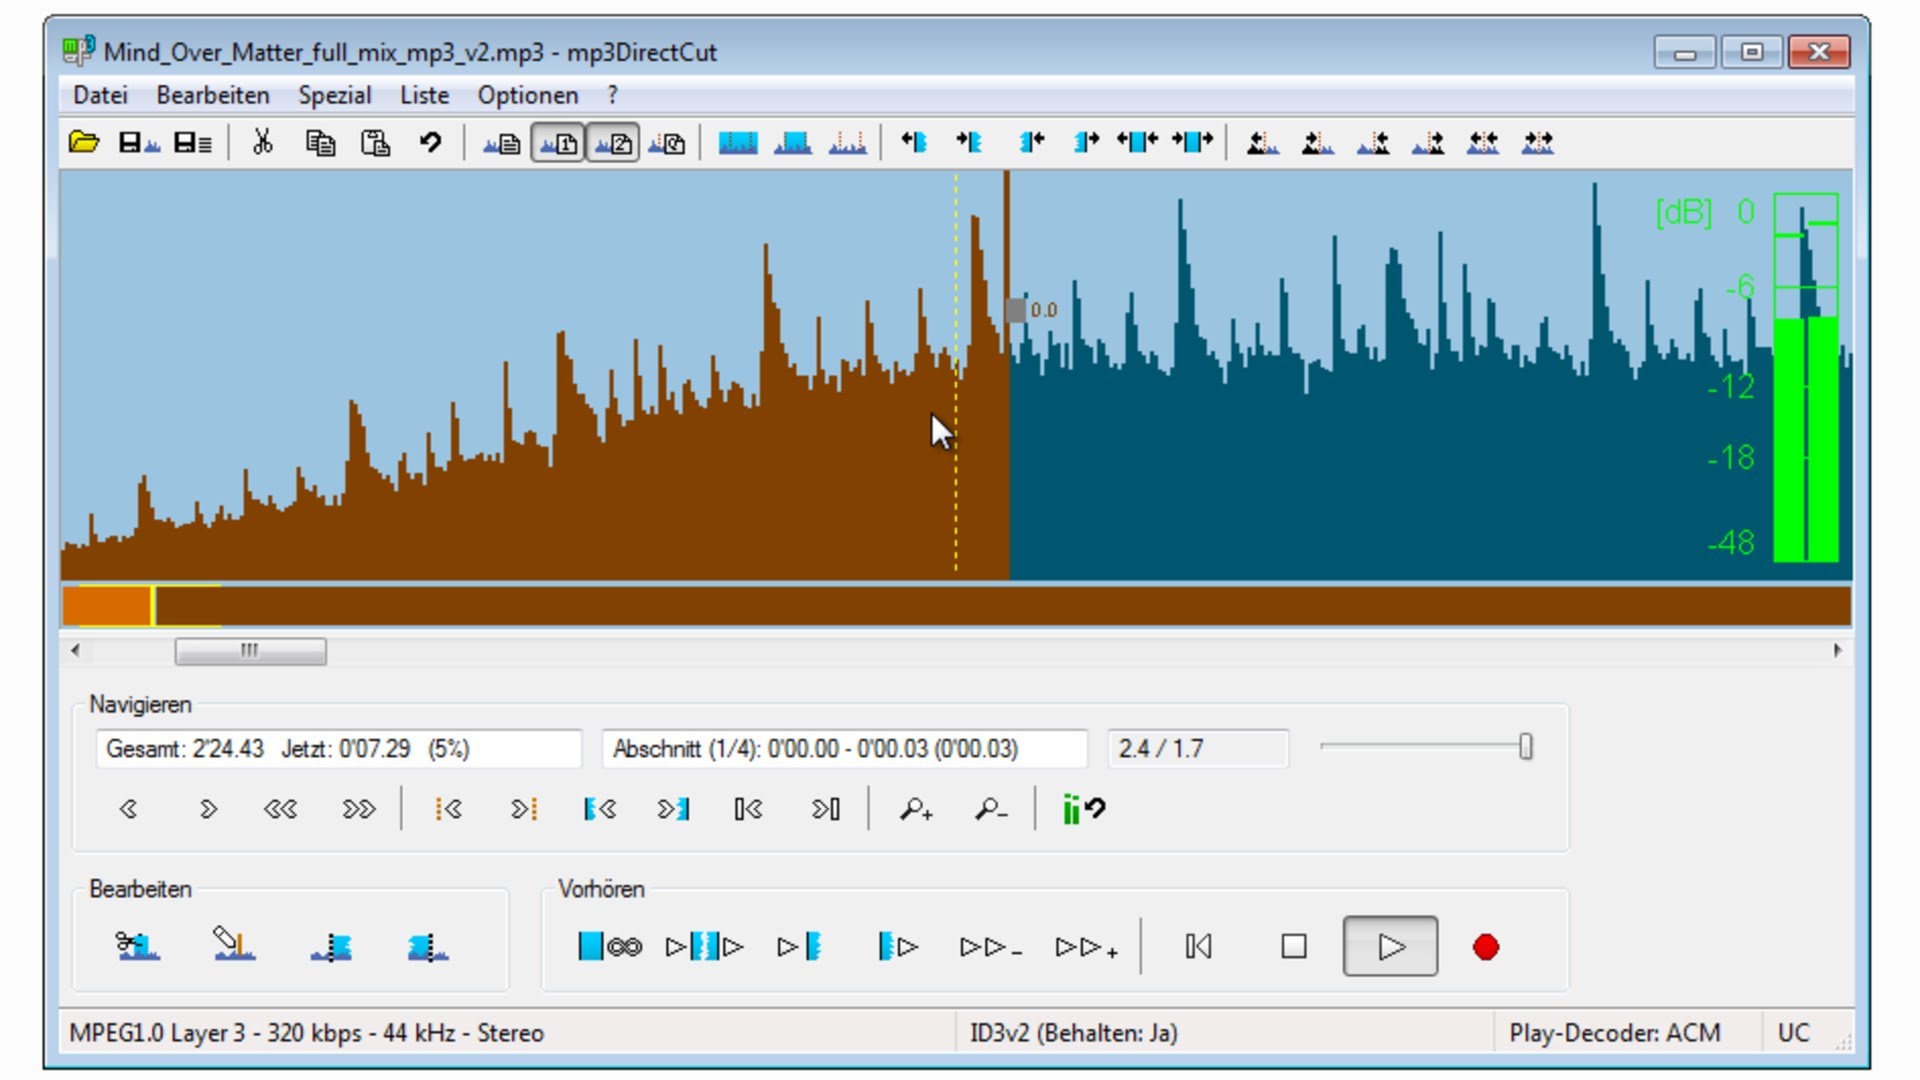
Task: Toggle the second pressed view-mode toolbar button
Action: (x=612, y=143)
